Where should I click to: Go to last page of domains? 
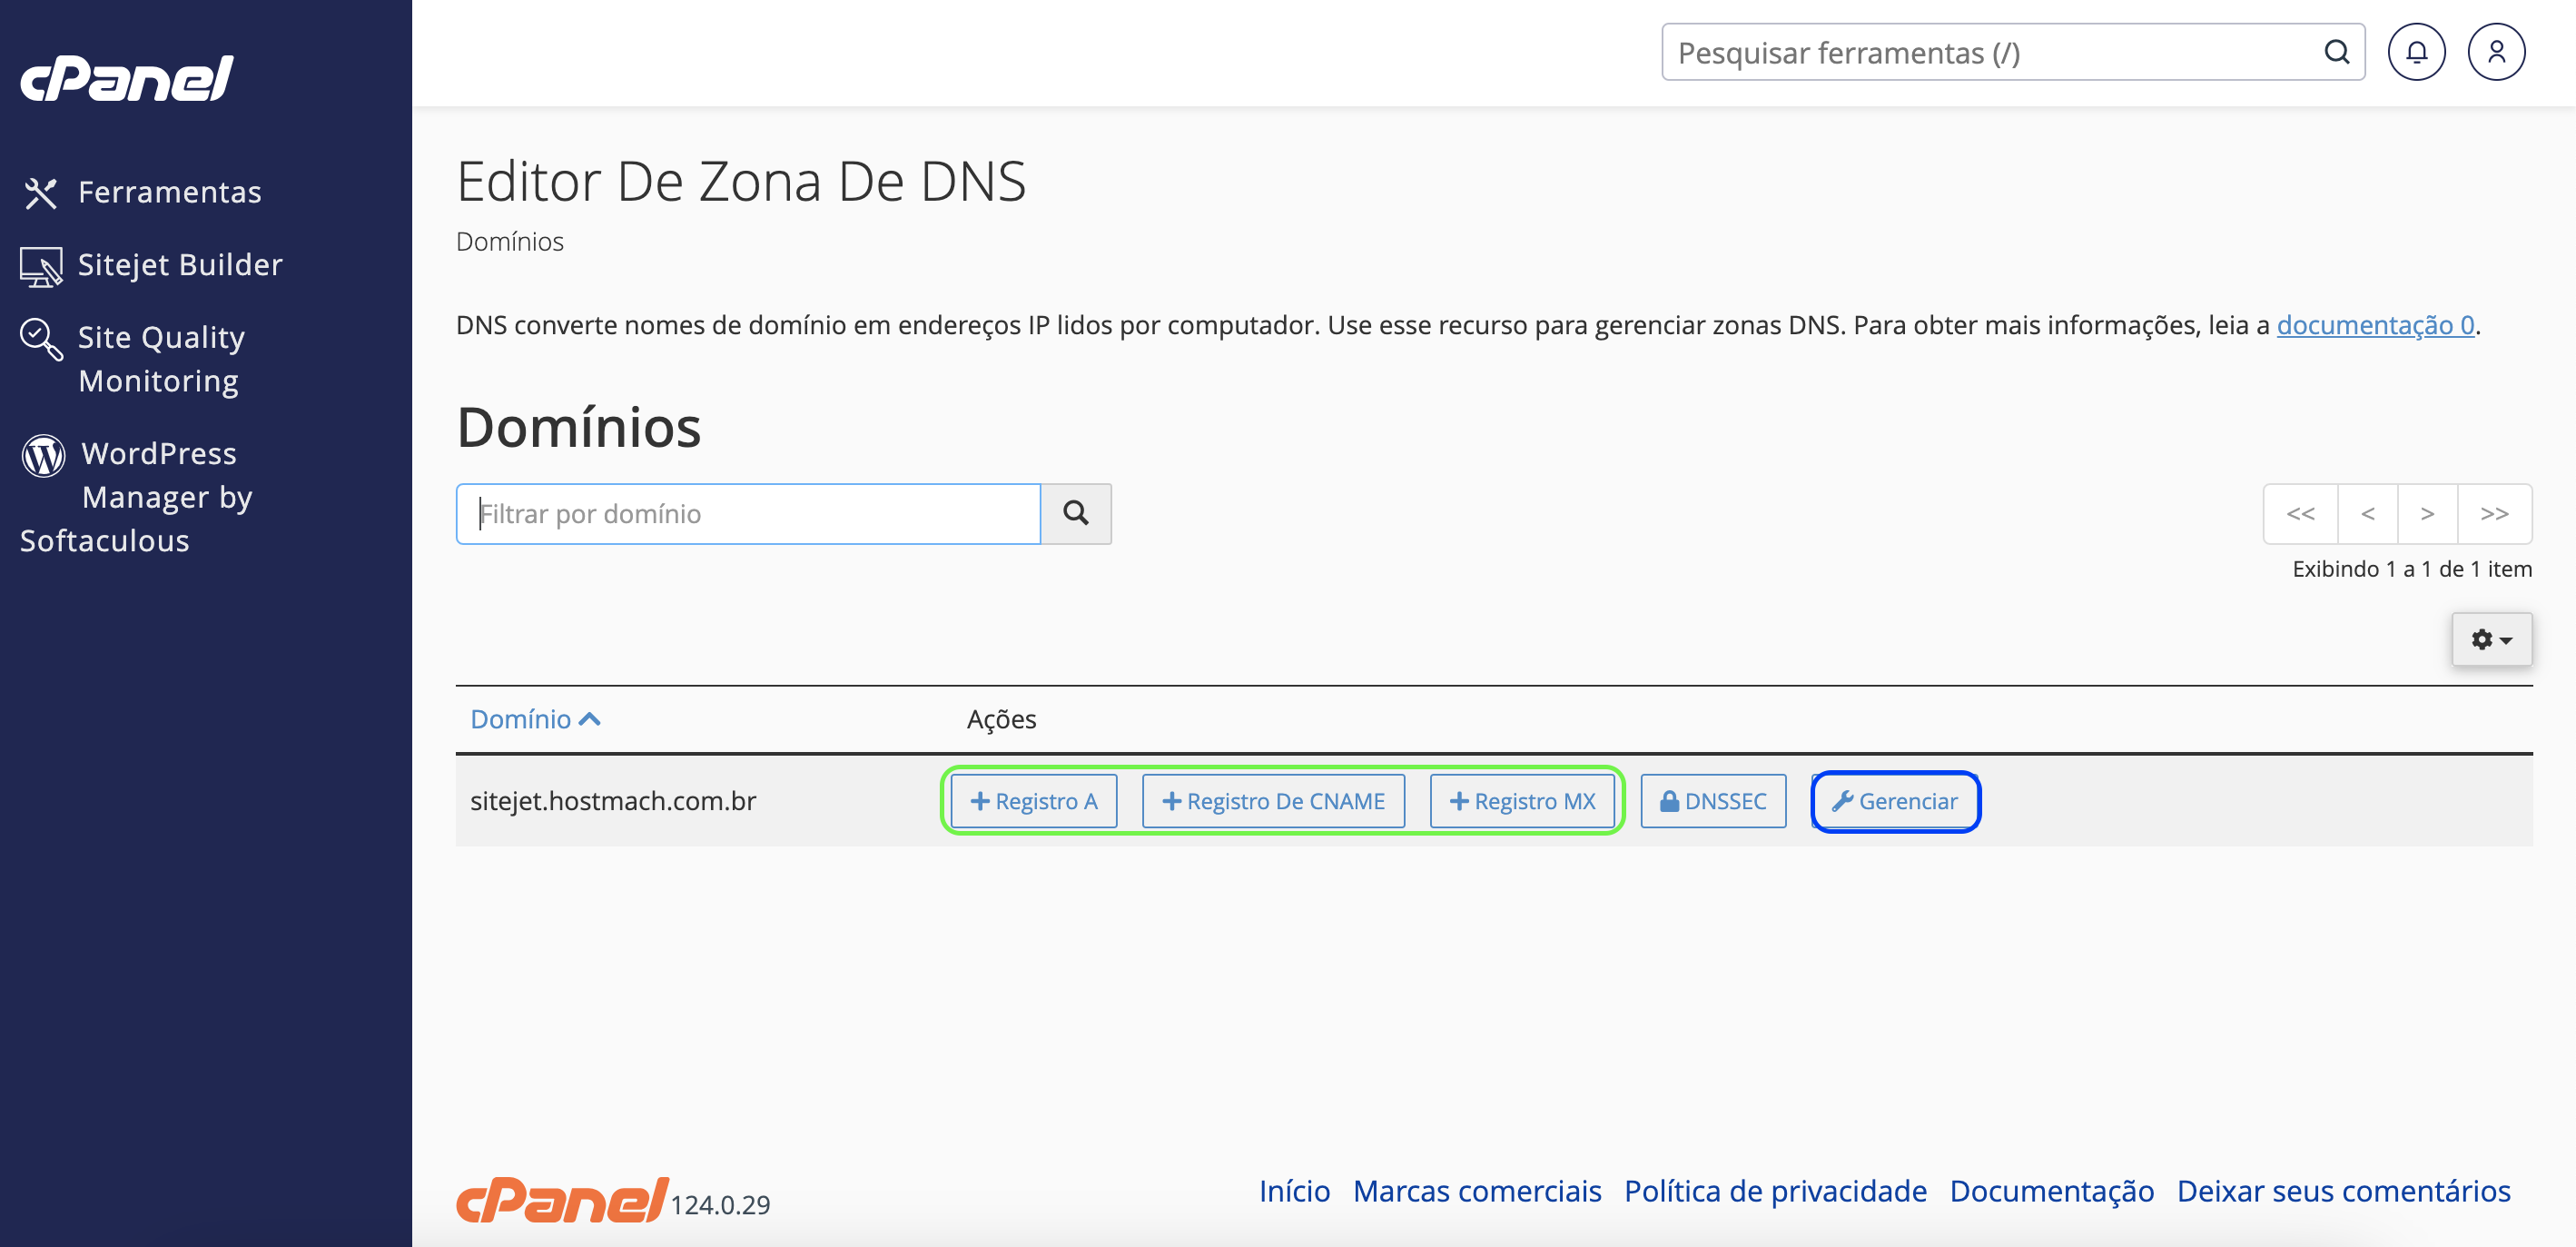[x=2495, y=514]
